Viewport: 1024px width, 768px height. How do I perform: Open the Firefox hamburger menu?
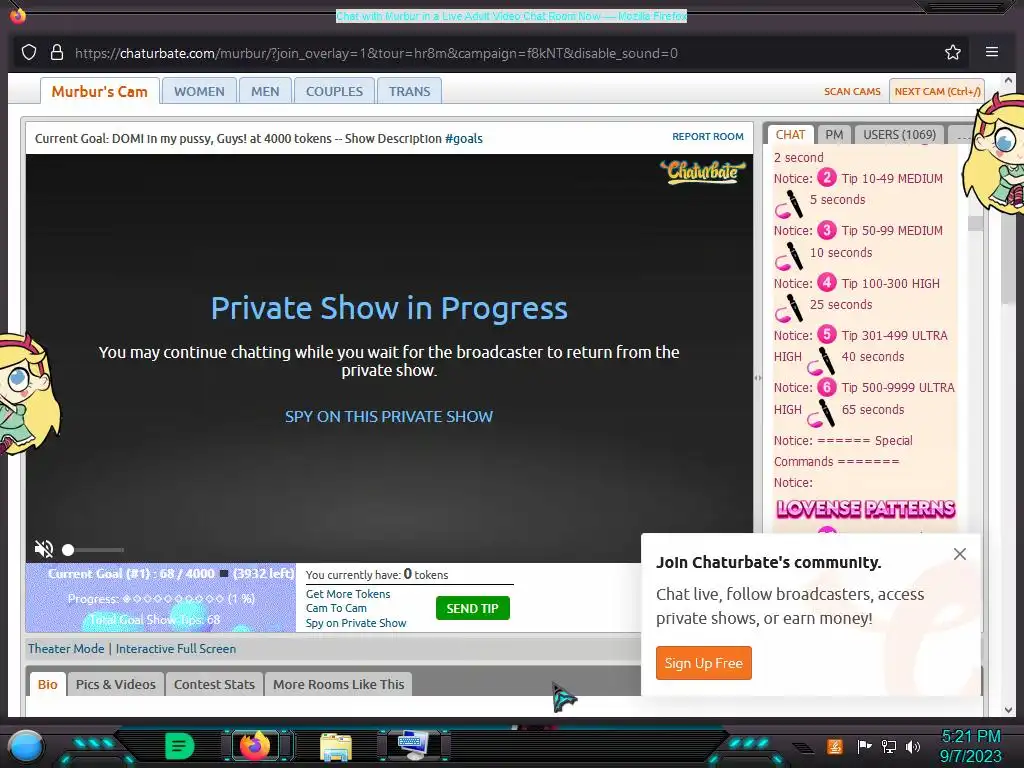click(991, 52)
